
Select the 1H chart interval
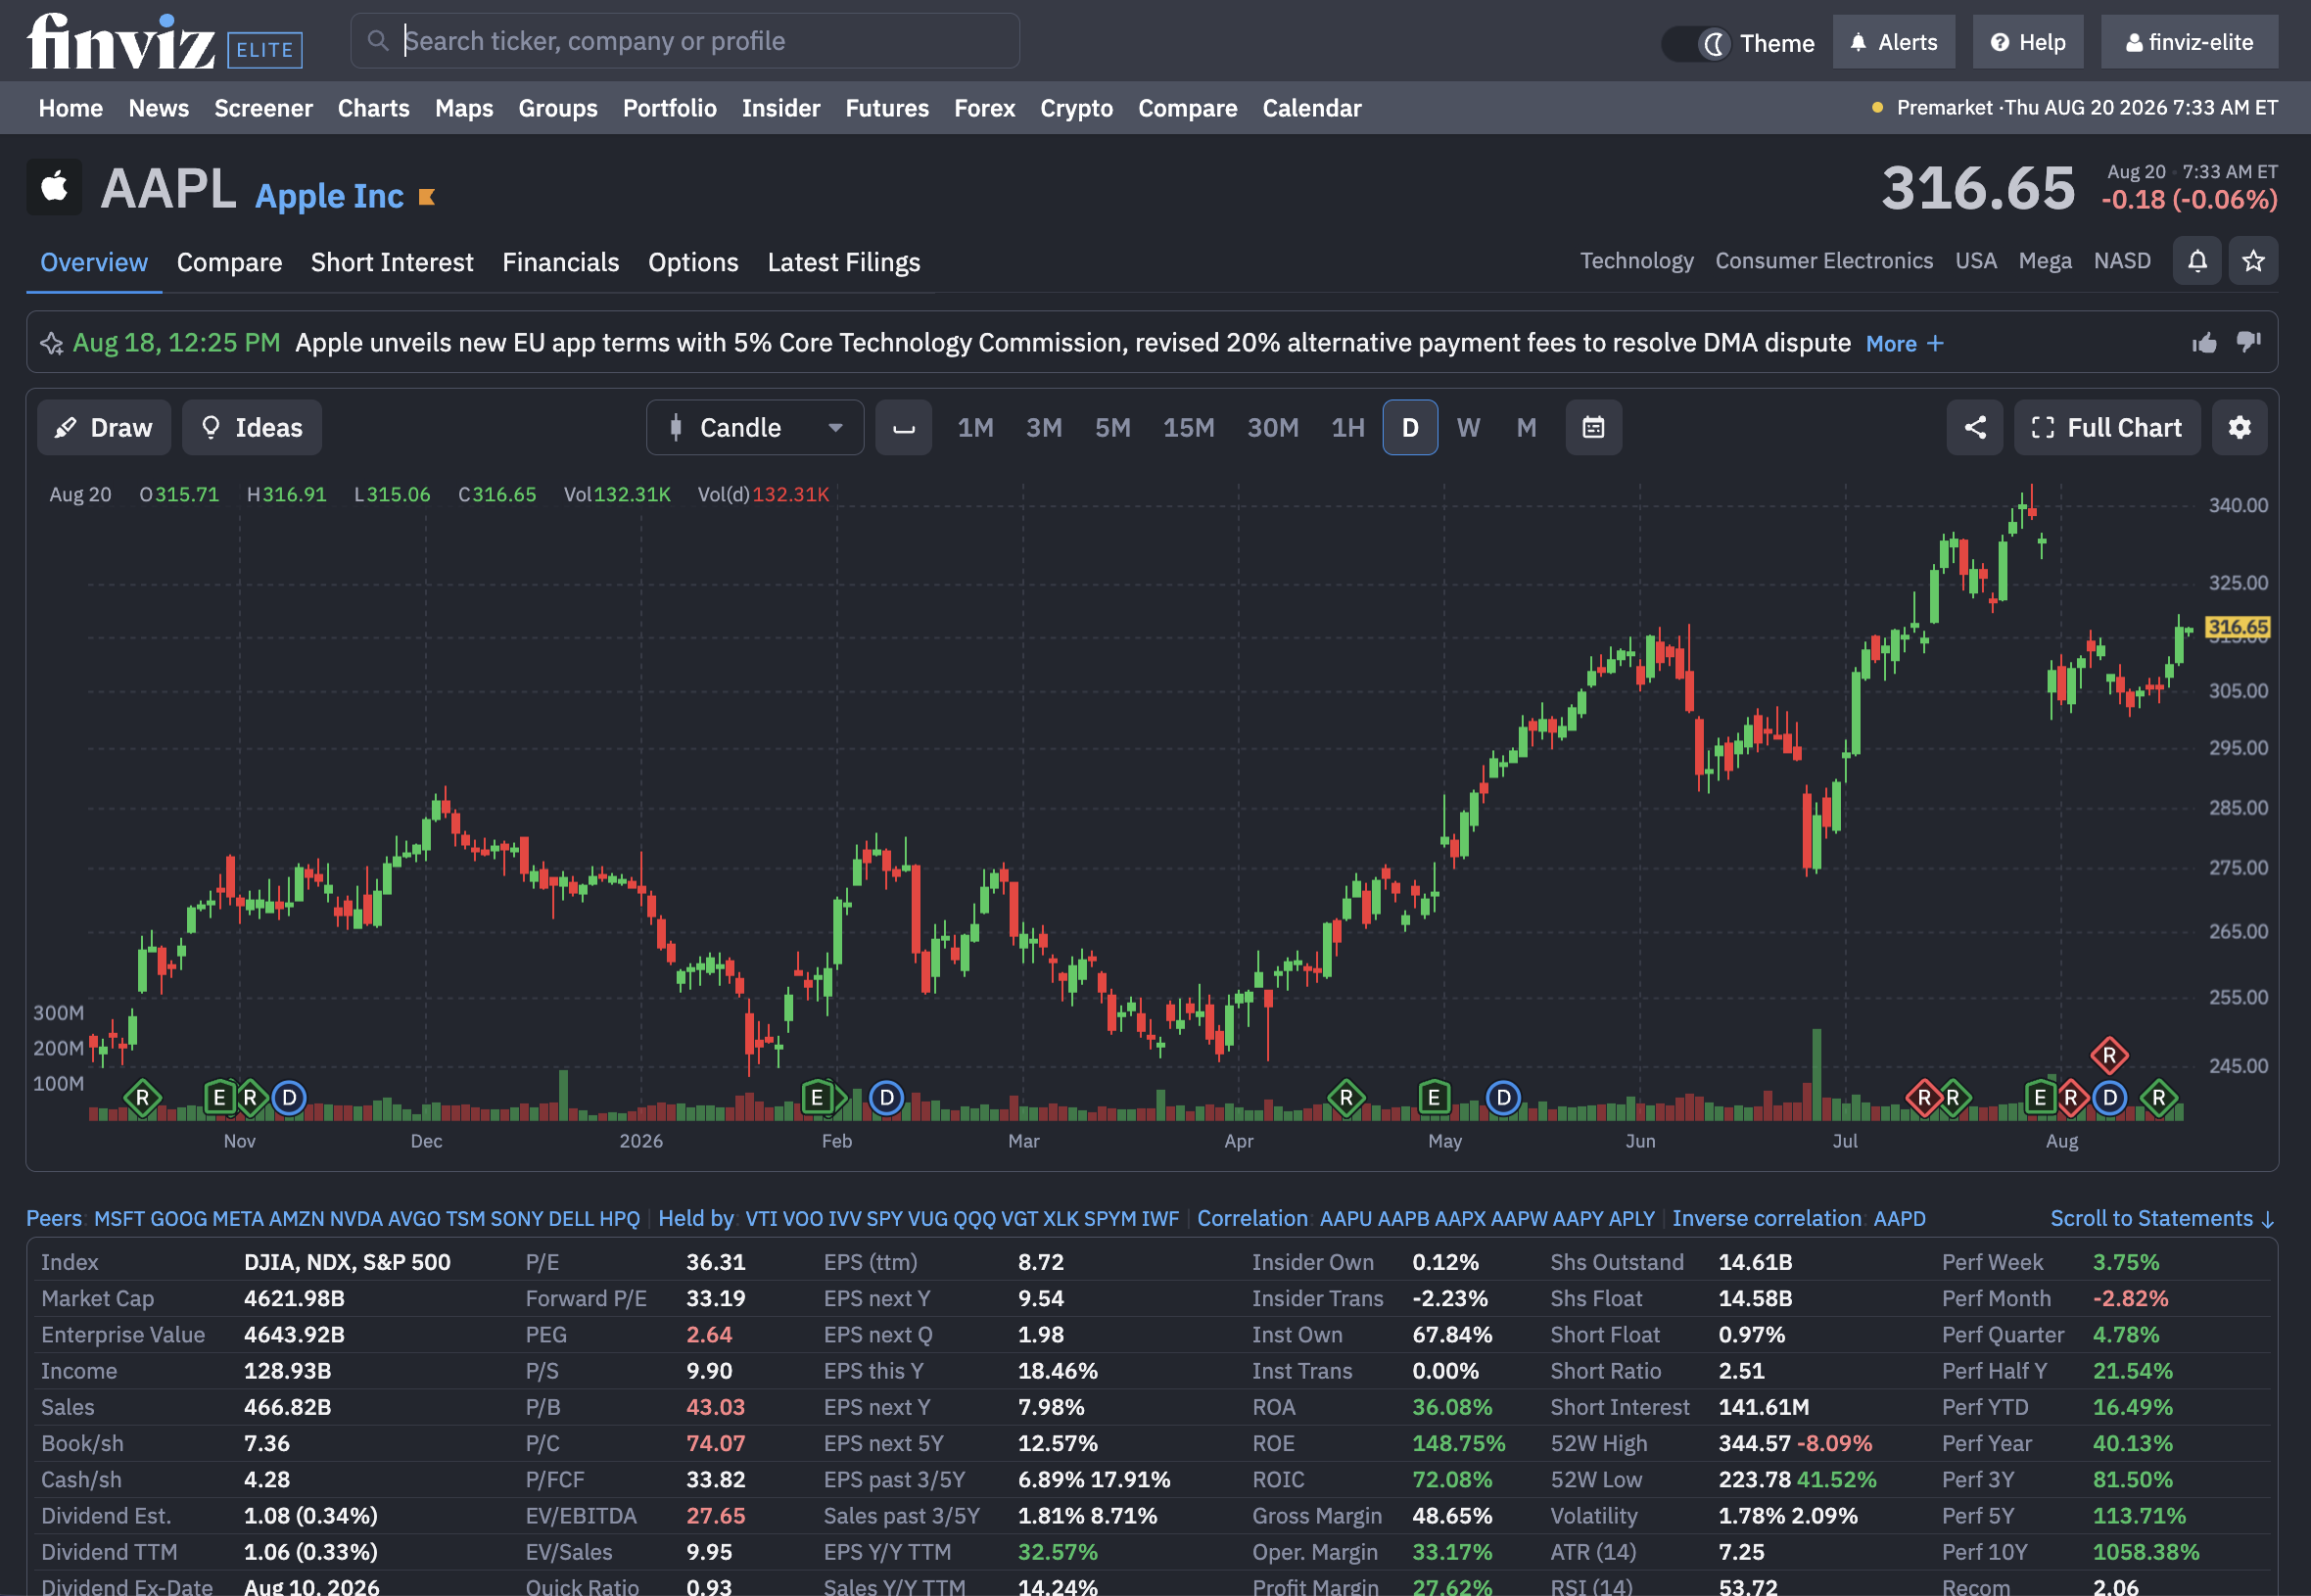click(x=1347, y=428)
